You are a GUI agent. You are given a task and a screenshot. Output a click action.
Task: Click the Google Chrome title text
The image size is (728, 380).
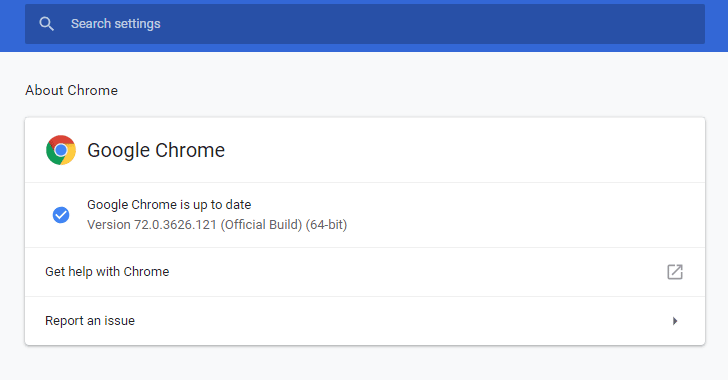pyautogui.click(x=156, y=150)
